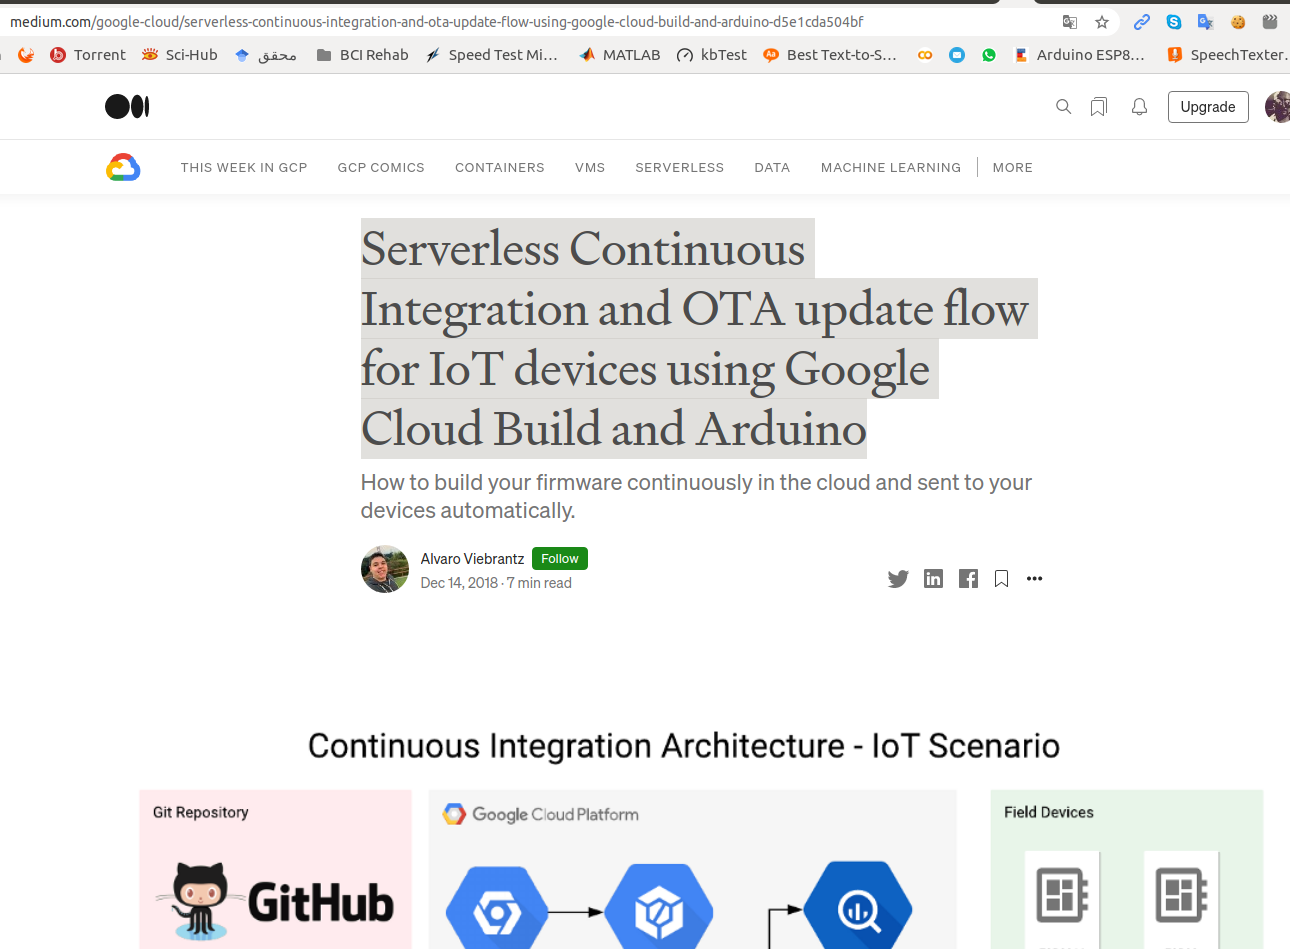Image resolution: width=1290 pixels, height=949 pixels.
Task: Select the DATA section
Action: coord(772,168)
